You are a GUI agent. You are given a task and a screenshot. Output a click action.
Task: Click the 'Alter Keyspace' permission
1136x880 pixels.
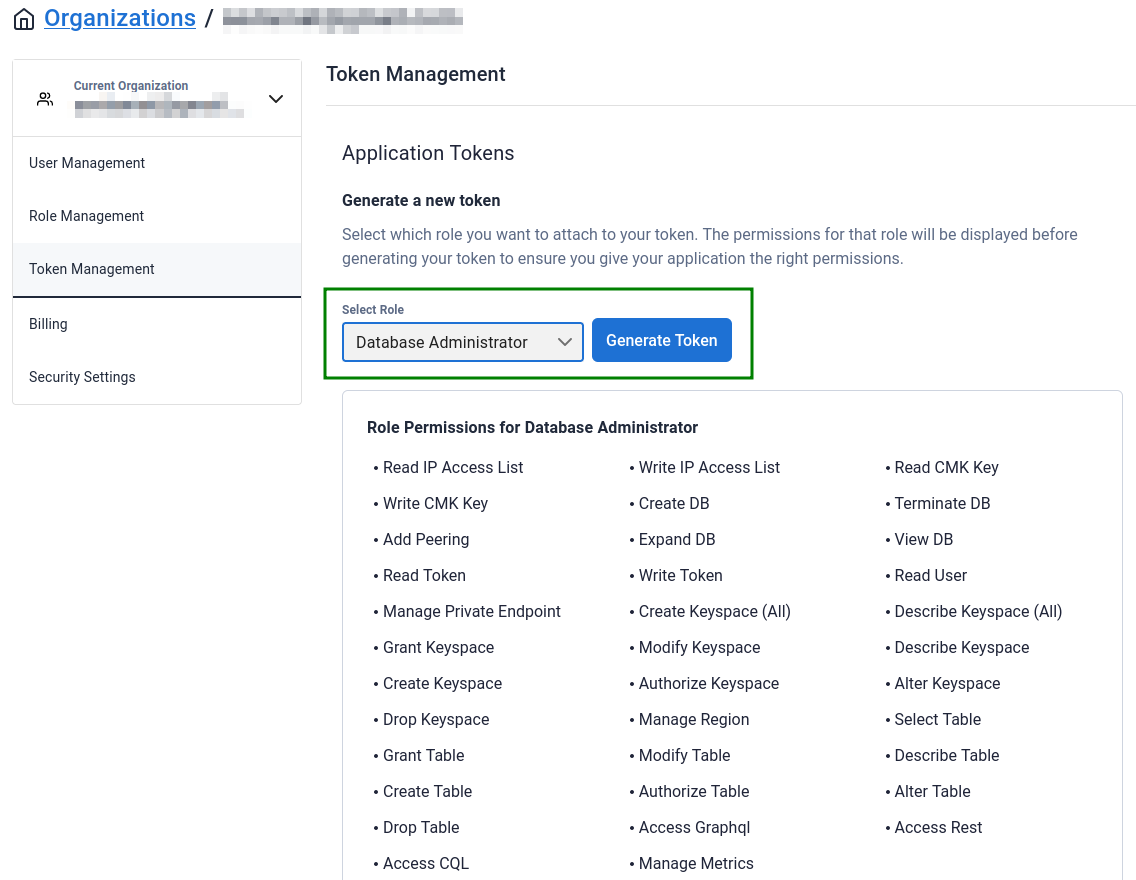tap(947, 684)
